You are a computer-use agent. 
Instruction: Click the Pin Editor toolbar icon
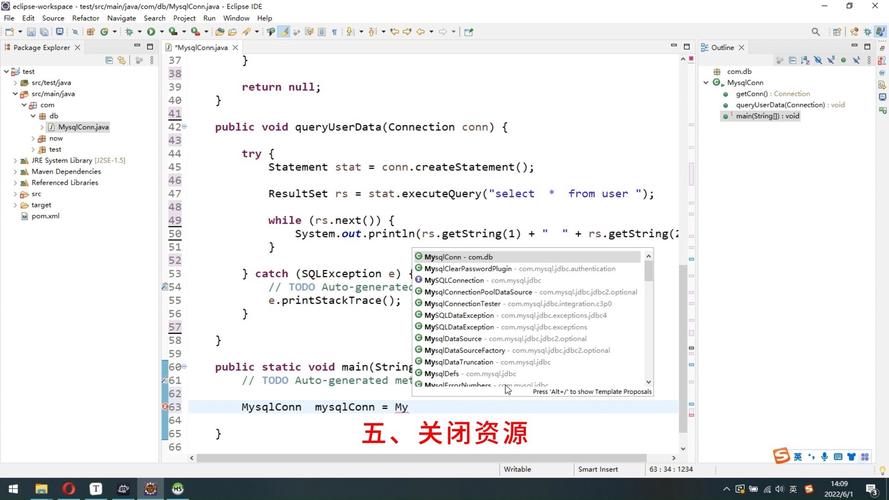tap(468, 32)
